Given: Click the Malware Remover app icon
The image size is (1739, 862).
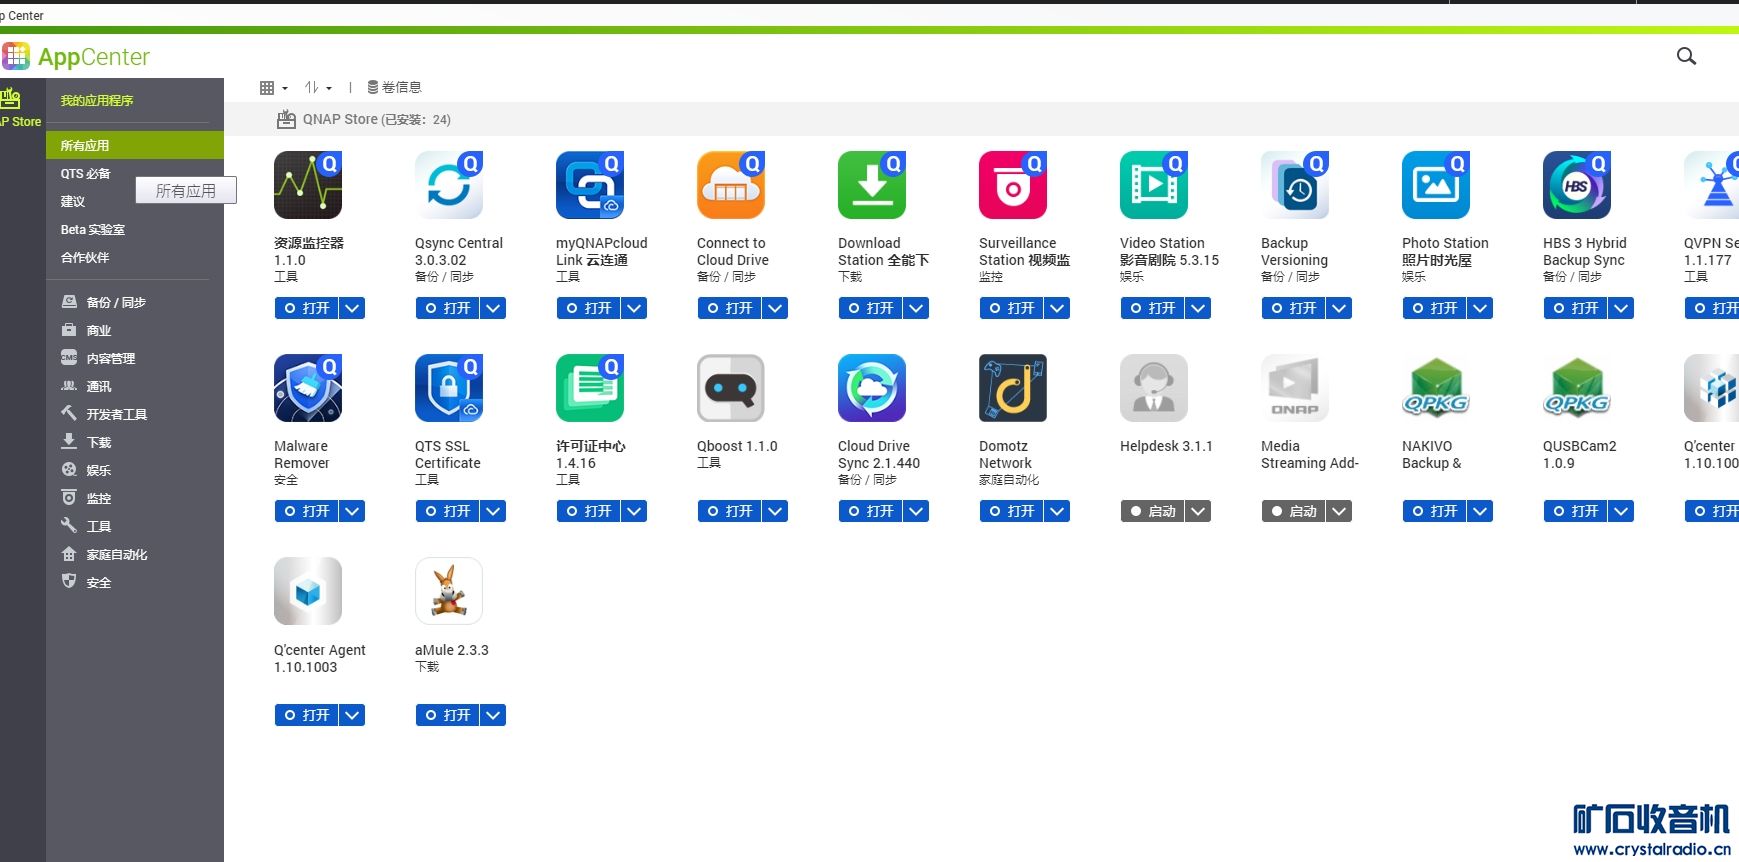Looking at the screenshot, I should coord(308,388).
